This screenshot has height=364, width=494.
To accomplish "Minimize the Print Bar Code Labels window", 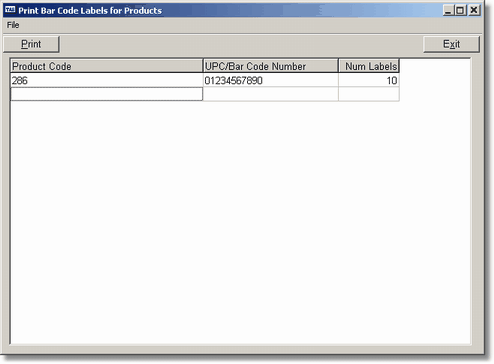I will pyautogui.click(x=448, y=10).
